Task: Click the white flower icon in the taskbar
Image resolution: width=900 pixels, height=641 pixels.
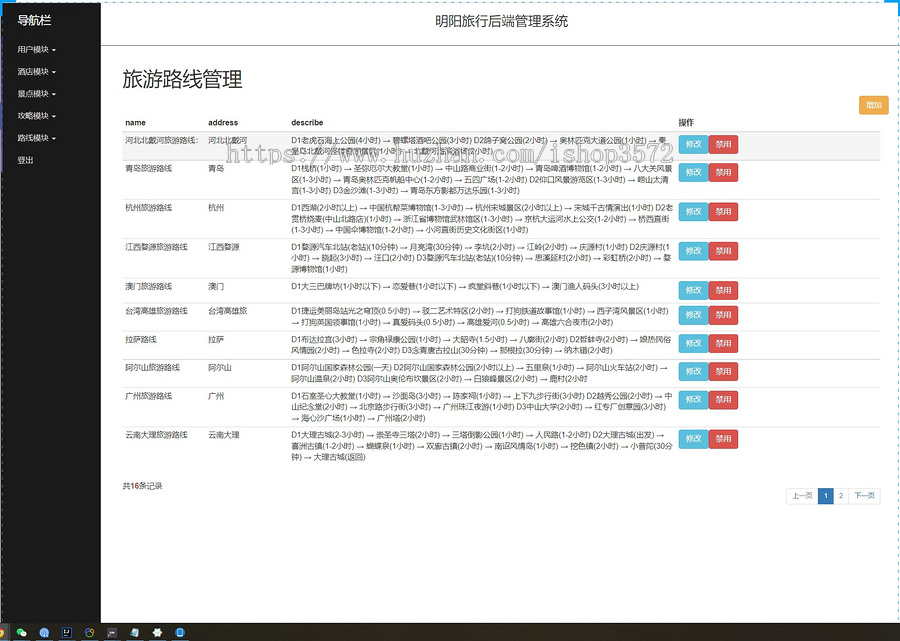Action: pos(157,632)
